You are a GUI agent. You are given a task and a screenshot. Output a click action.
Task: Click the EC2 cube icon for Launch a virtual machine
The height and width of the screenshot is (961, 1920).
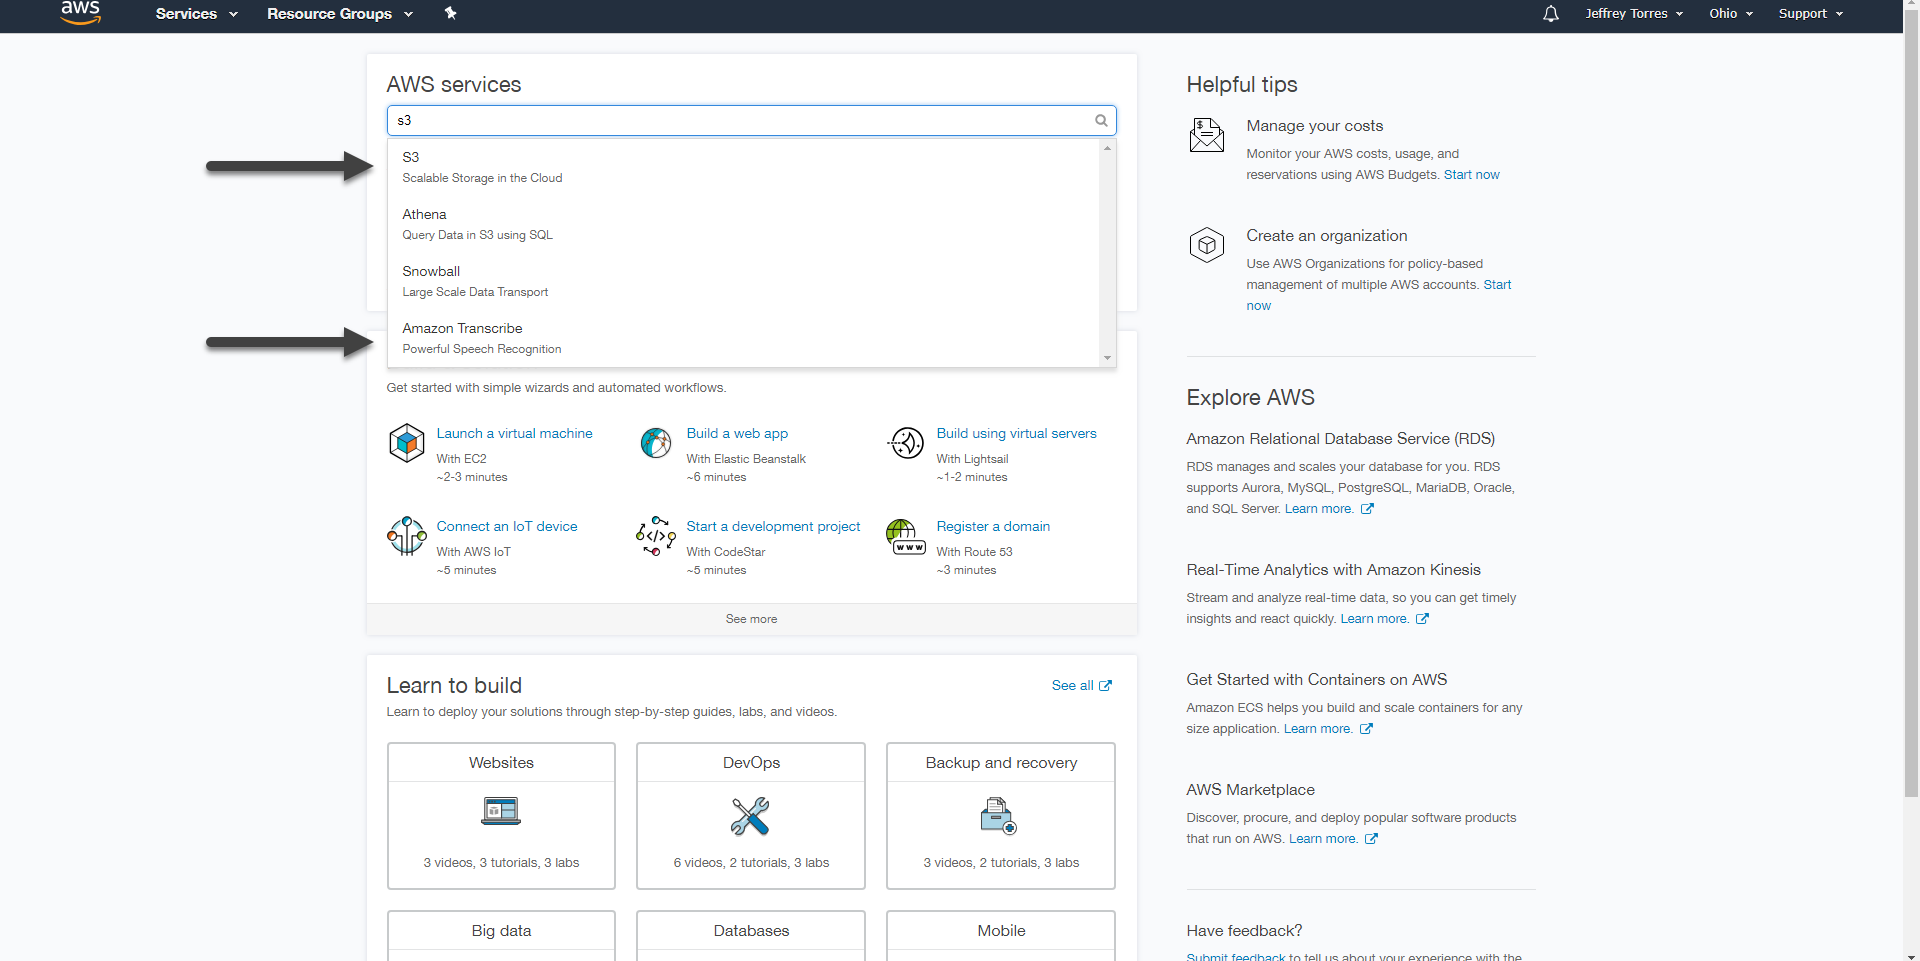pyautogui.click(x=407, y=443)
